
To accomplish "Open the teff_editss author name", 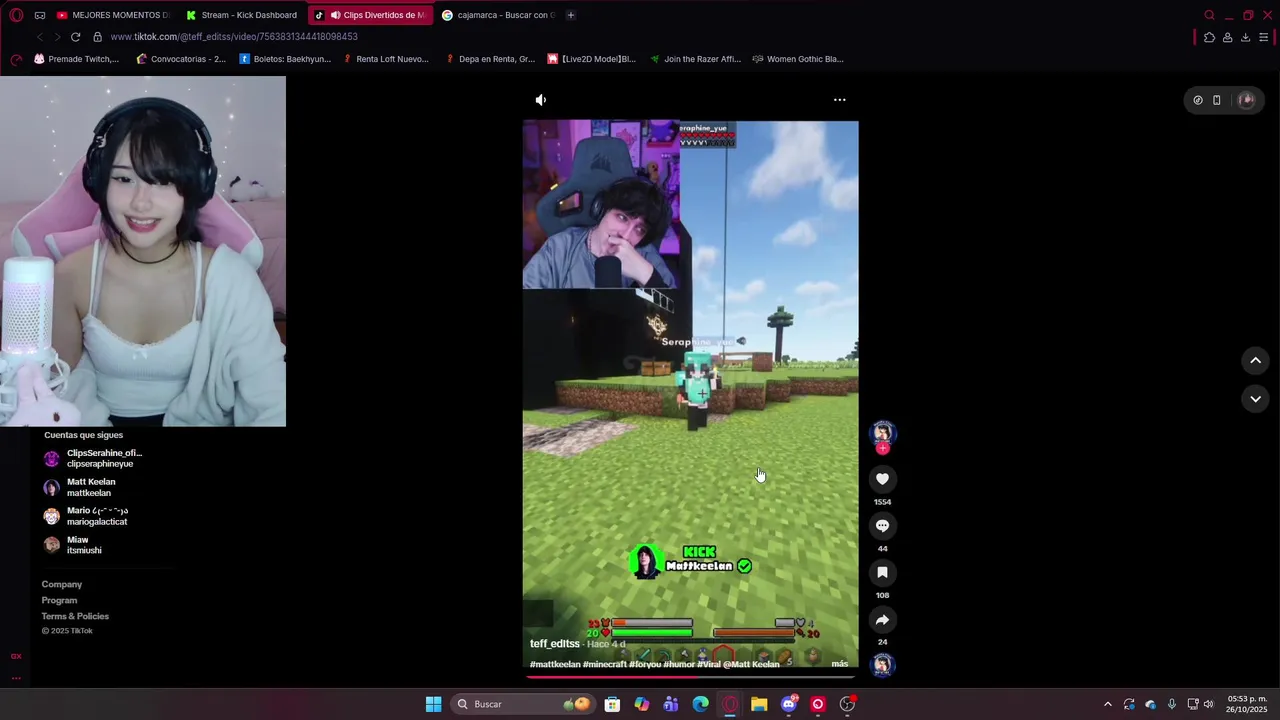I will 554,644.
